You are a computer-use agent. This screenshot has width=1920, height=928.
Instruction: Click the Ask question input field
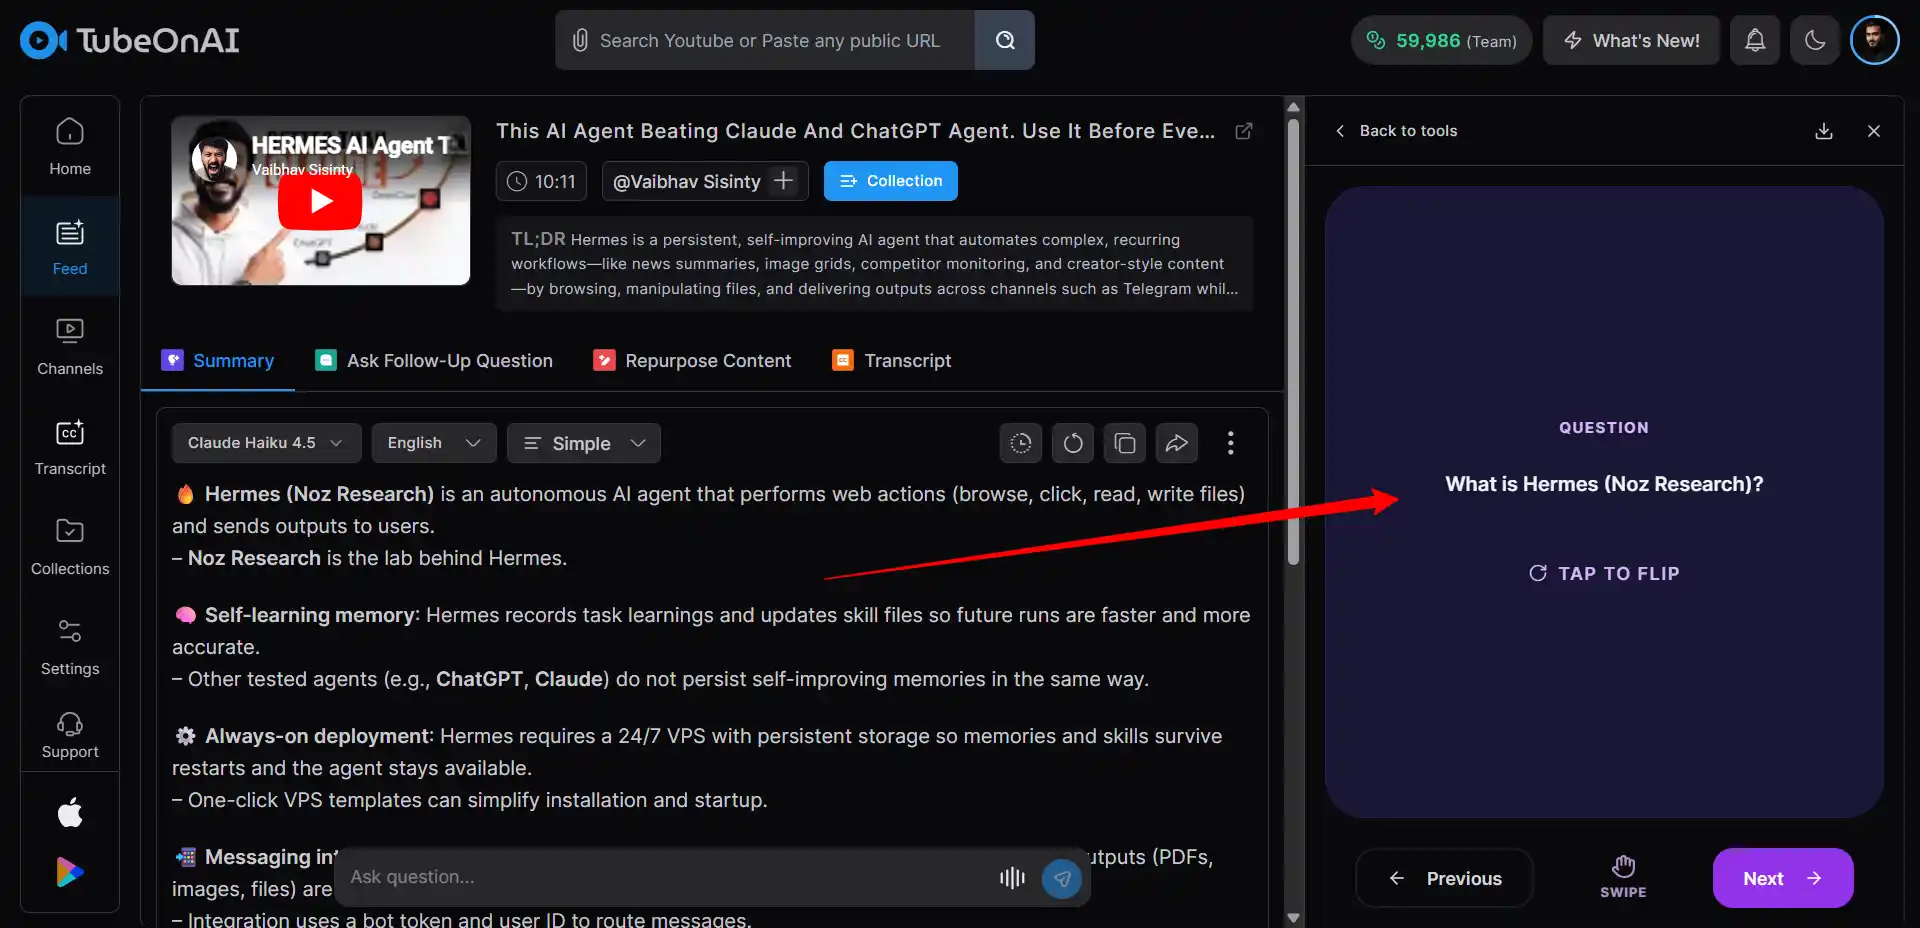(x=660, y=877)
